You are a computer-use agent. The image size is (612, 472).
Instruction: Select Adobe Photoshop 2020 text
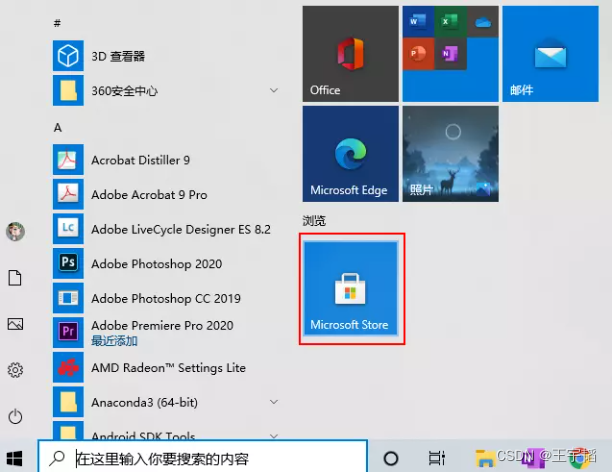tap(157, 264)
